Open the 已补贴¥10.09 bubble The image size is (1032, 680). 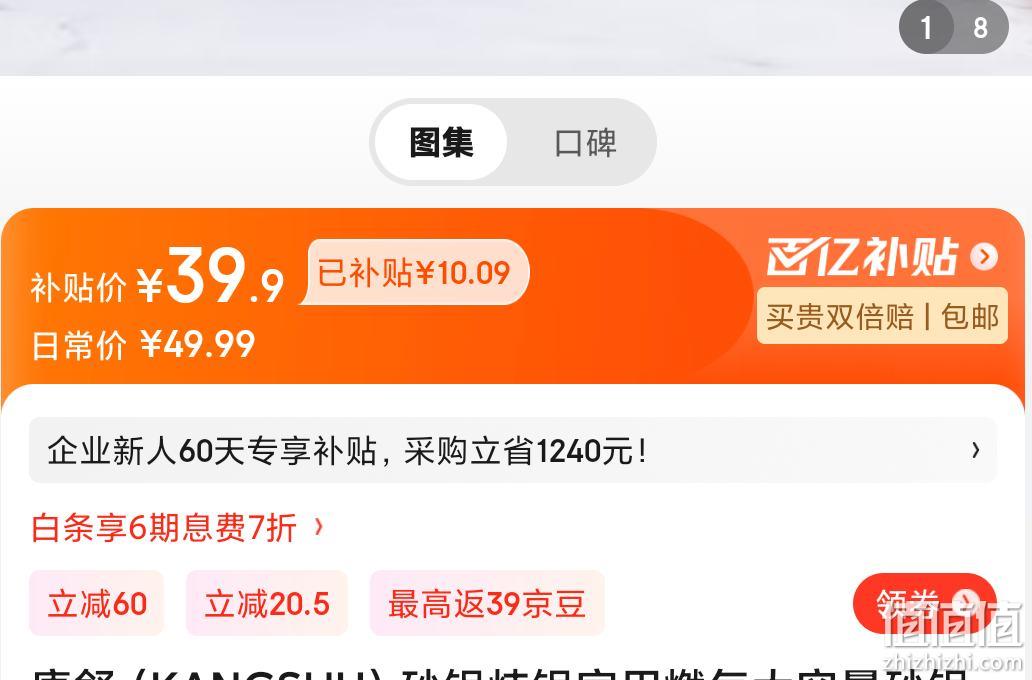pyautogui.click(x=415, y=273)
